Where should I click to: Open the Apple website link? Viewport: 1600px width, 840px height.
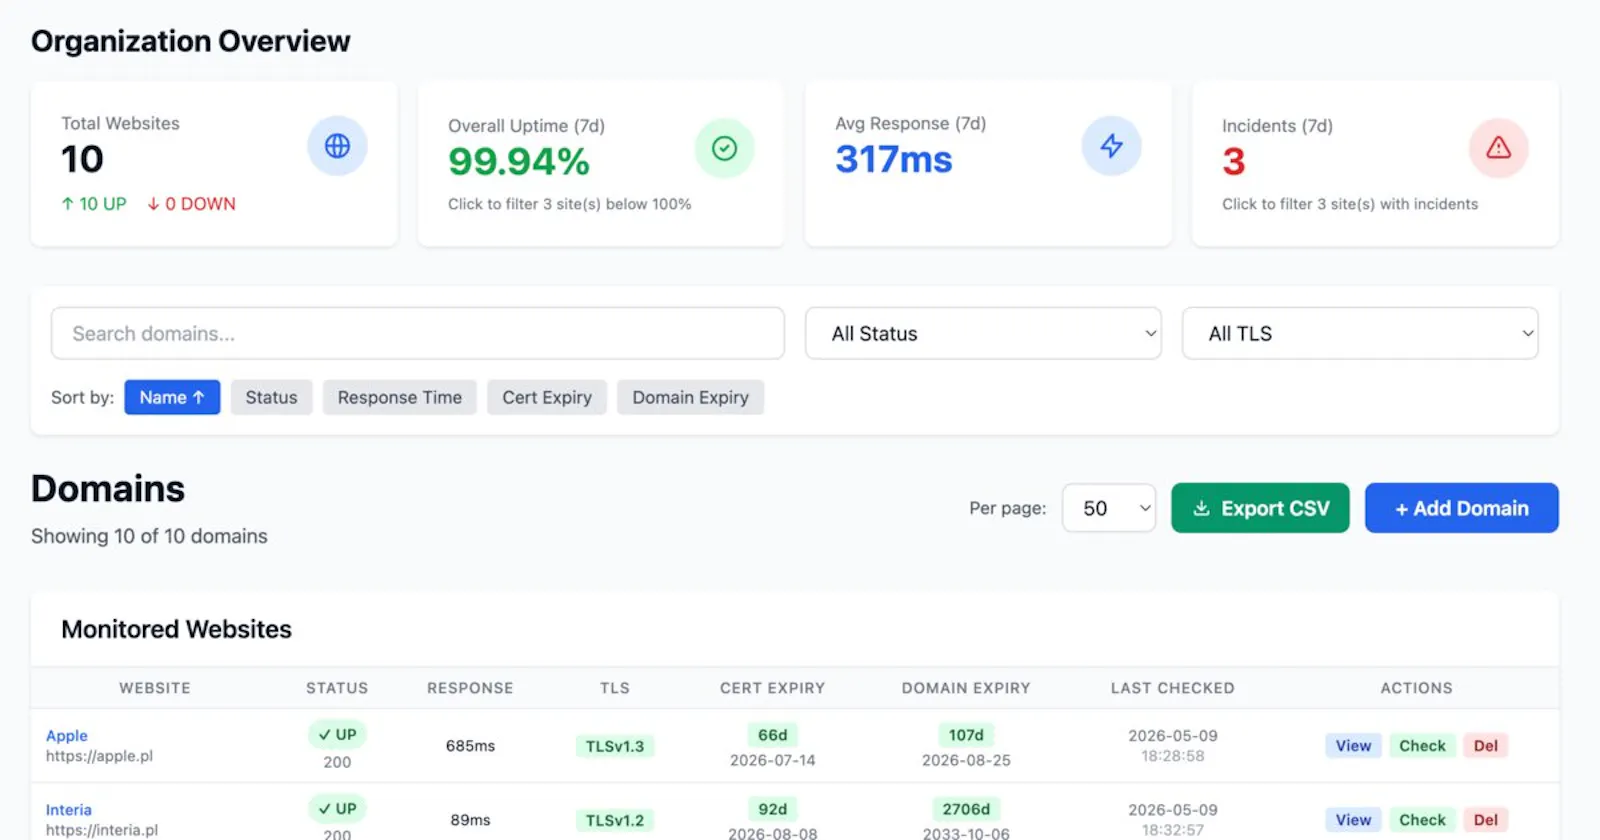67,735
